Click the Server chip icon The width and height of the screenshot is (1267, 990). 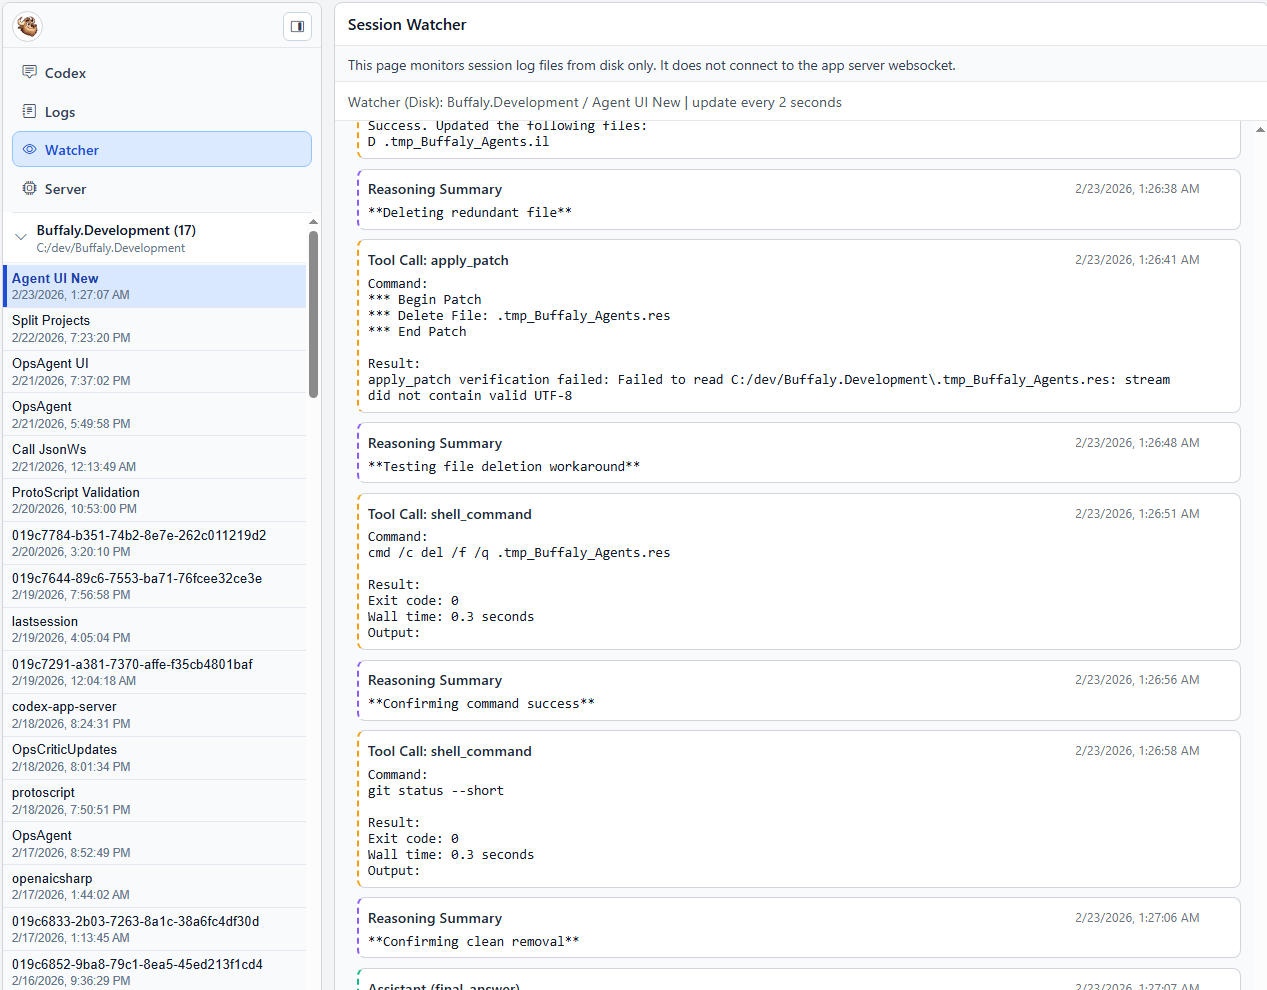click(30, 188)
